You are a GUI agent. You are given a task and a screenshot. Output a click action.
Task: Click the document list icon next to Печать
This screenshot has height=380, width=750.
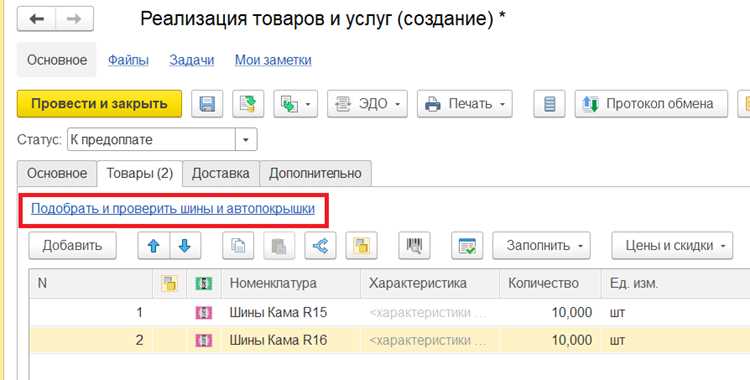tap(549, 104)
